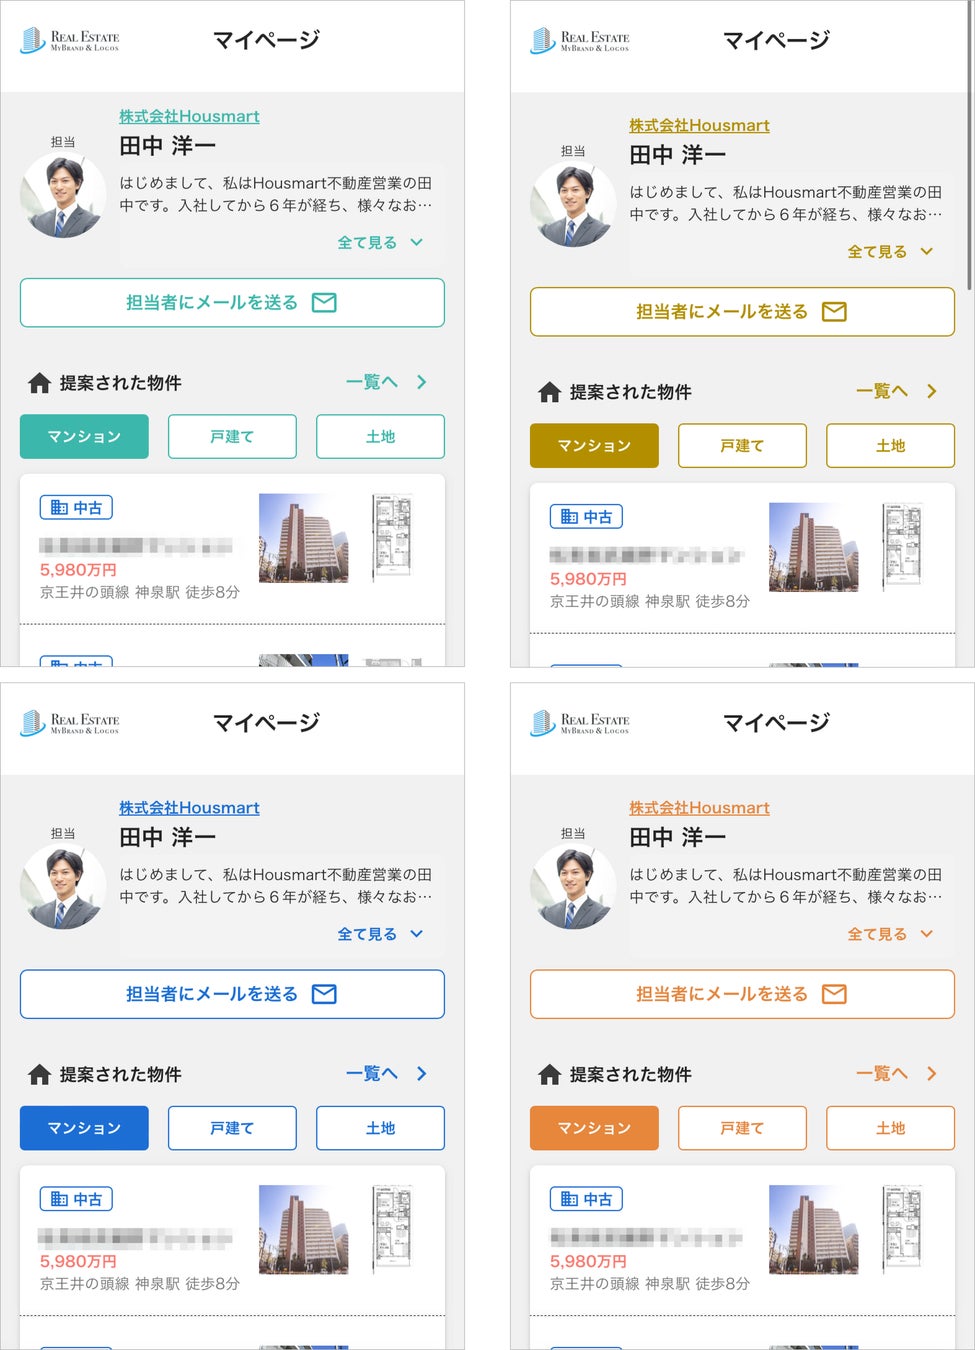
Task: Click the orange envelope icon on mail button
Action: [x=834, y=994]
